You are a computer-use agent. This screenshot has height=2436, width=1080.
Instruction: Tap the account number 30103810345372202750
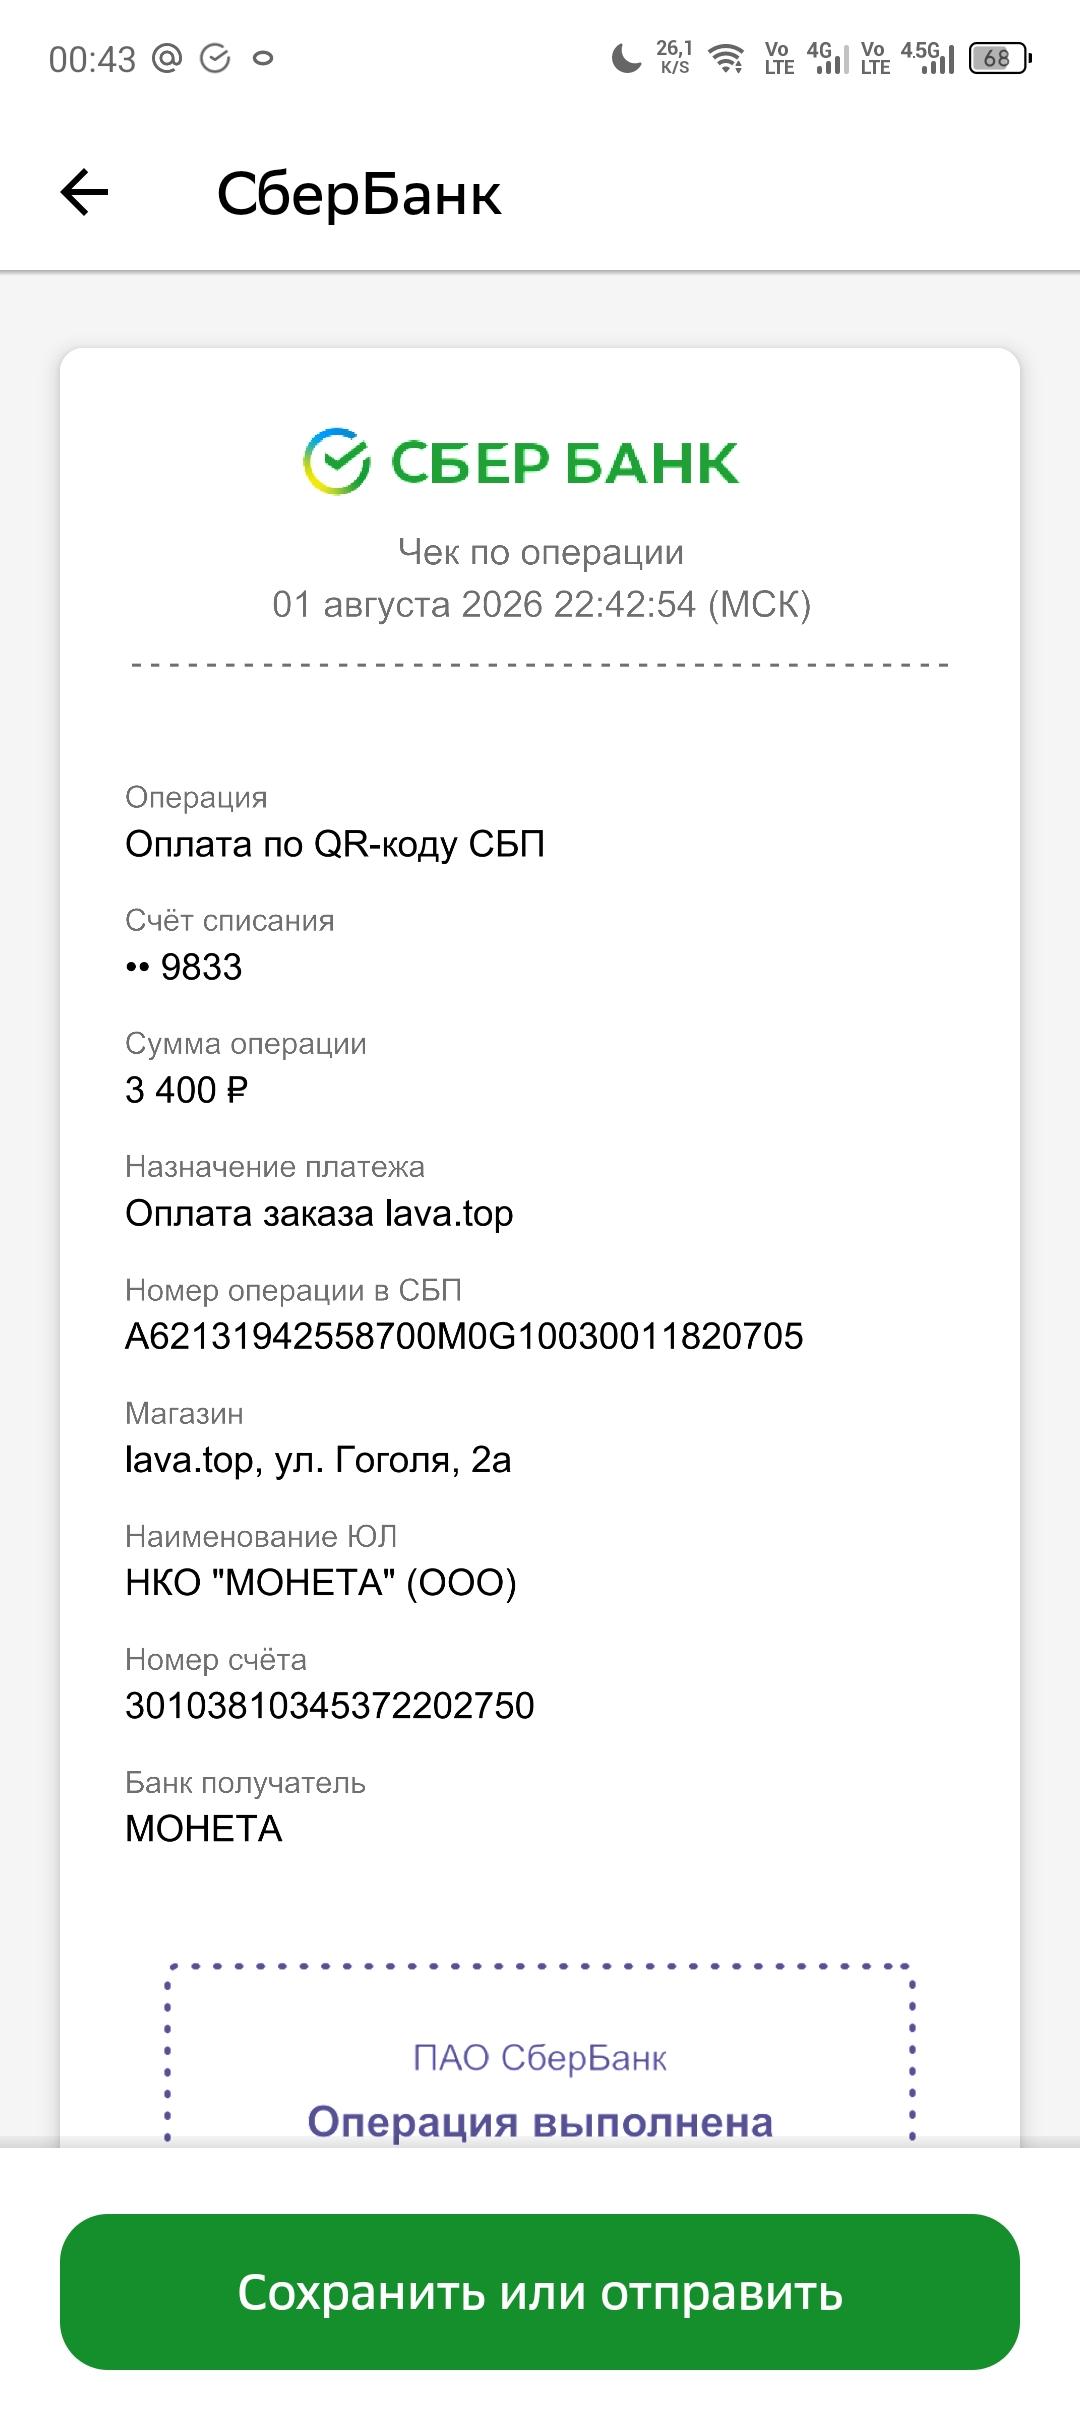[330, 1705]
